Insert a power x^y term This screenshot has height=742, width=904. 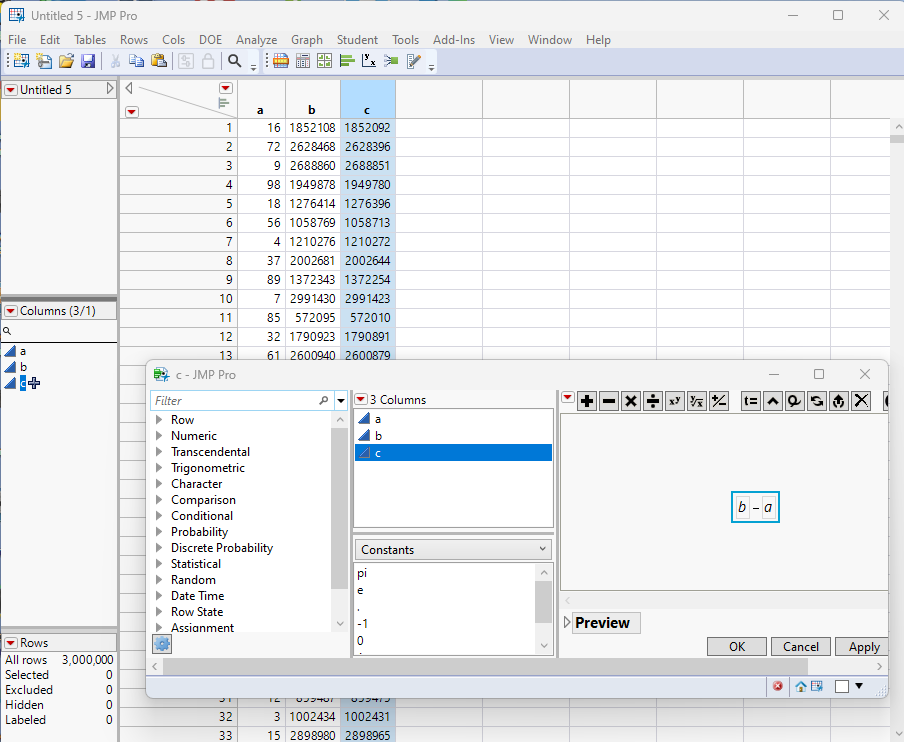(x=673, y=400)
